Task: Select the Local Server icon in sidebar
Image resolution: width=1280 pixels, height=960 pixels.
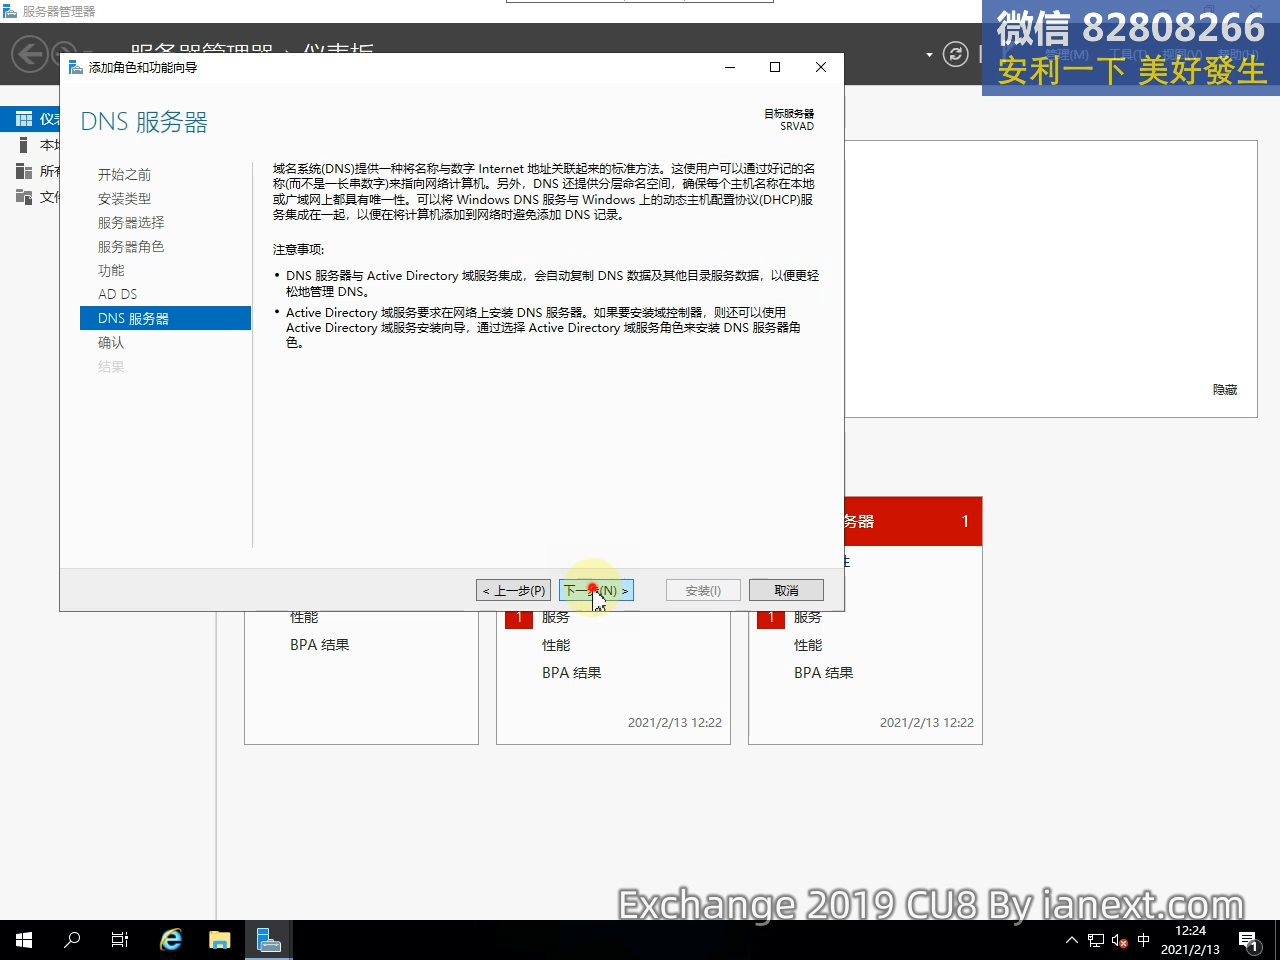Action: tap(24, 145)
